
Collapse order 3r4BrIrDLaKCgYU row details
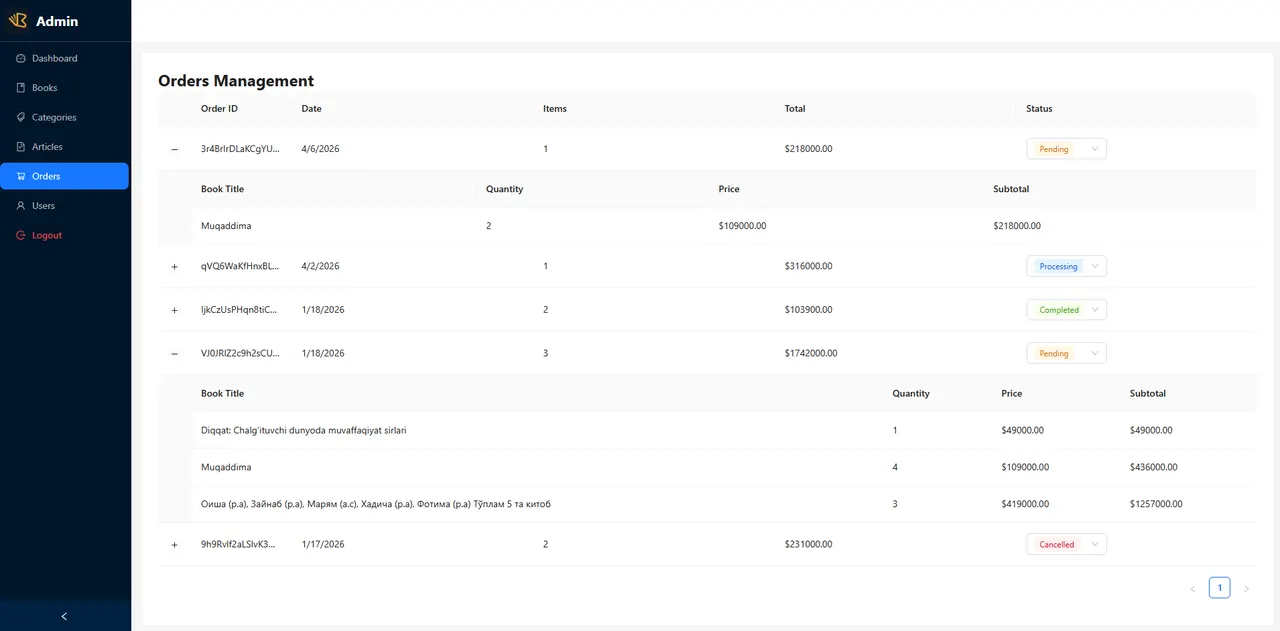(x=174, y=149)
